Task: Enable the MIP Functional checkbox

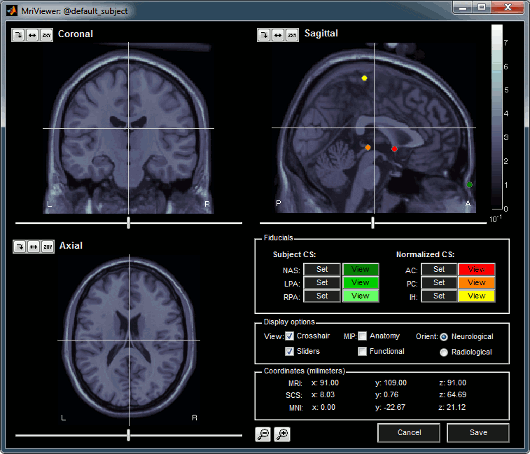Action: (362, 352)
